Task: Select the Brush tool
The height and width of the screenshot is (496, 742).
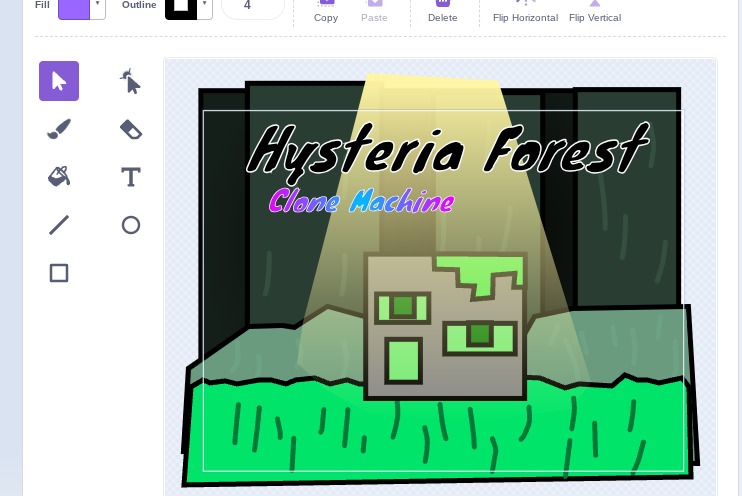Action: tap(59, 129)
